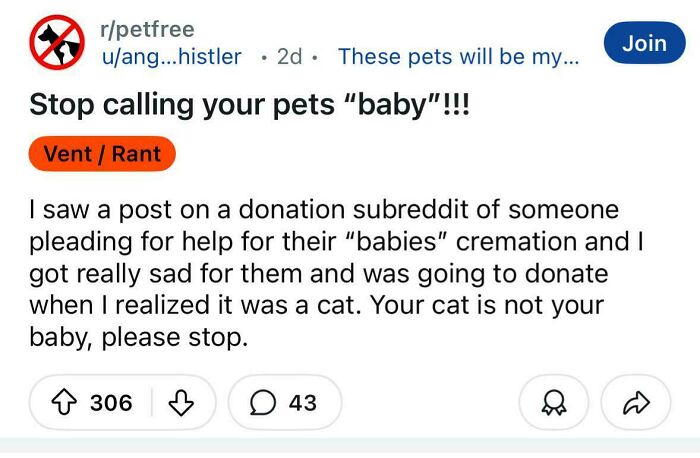
Task: Downvote the post with the down arrow
Action: [181, 403]
